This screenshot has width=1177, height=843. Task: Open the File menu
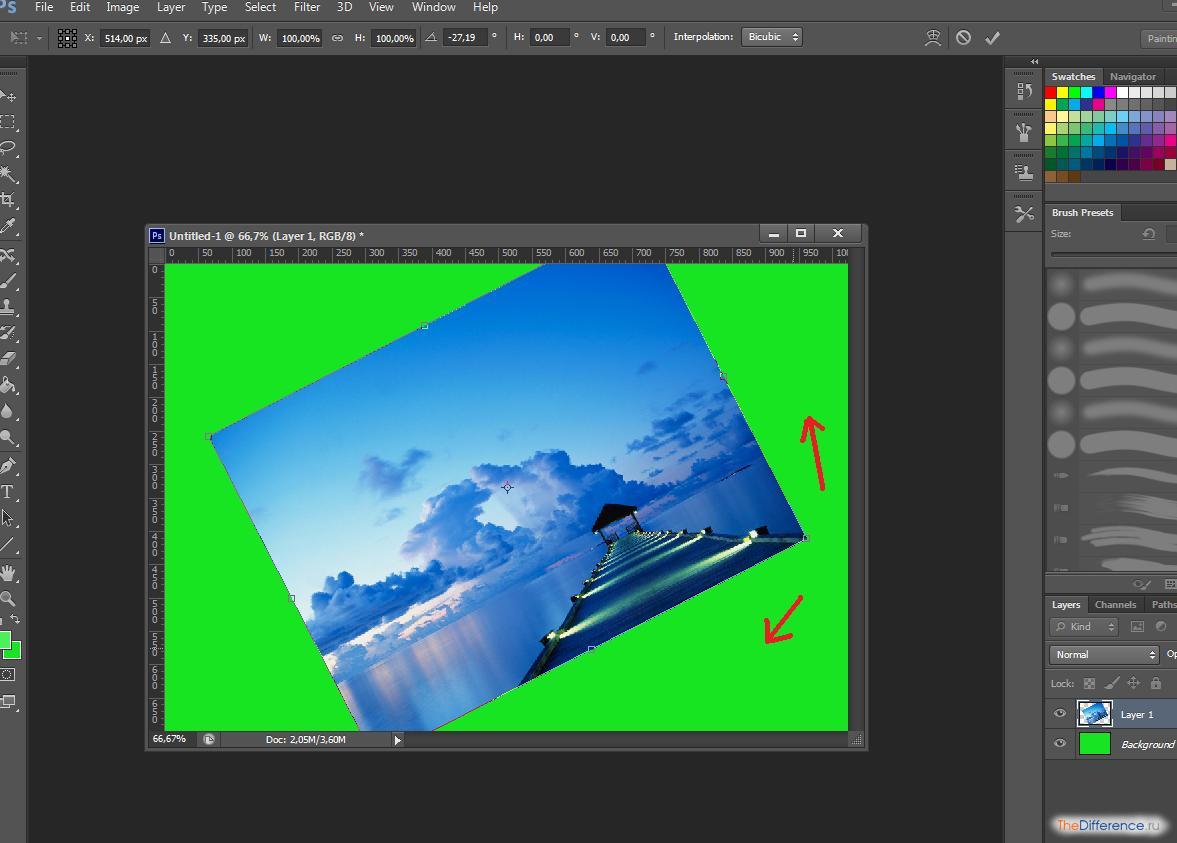click(x=44, y=7)
